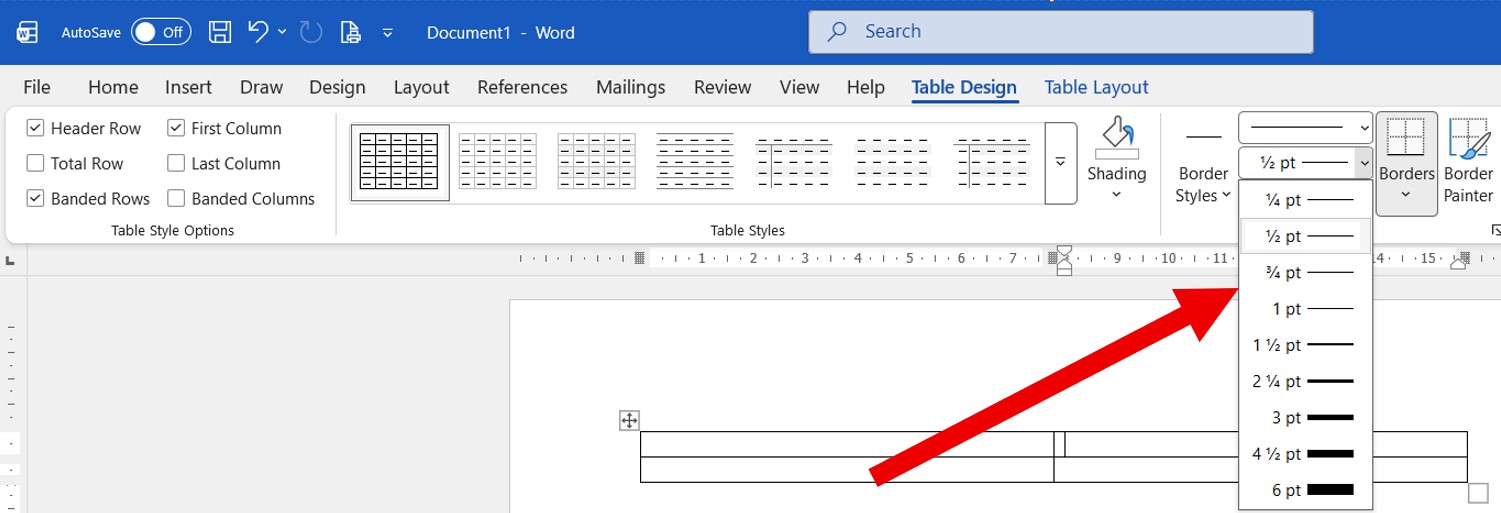Save the document with the floppy icon
Screen dimensions: 1501x513
(x=220, y=32)
